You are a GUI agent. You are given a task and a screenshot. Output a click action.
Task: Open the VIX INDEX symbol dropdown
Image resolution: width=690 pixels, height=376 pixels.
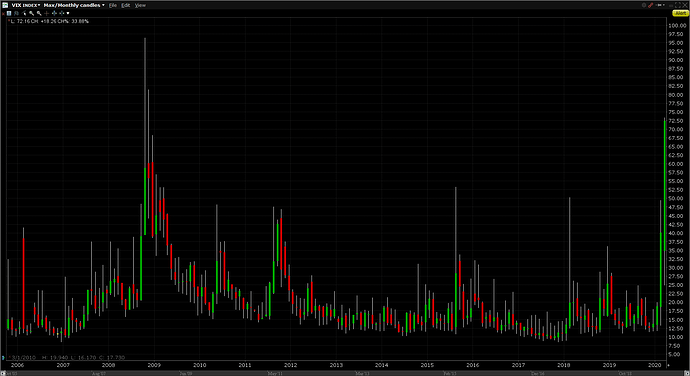26,5
